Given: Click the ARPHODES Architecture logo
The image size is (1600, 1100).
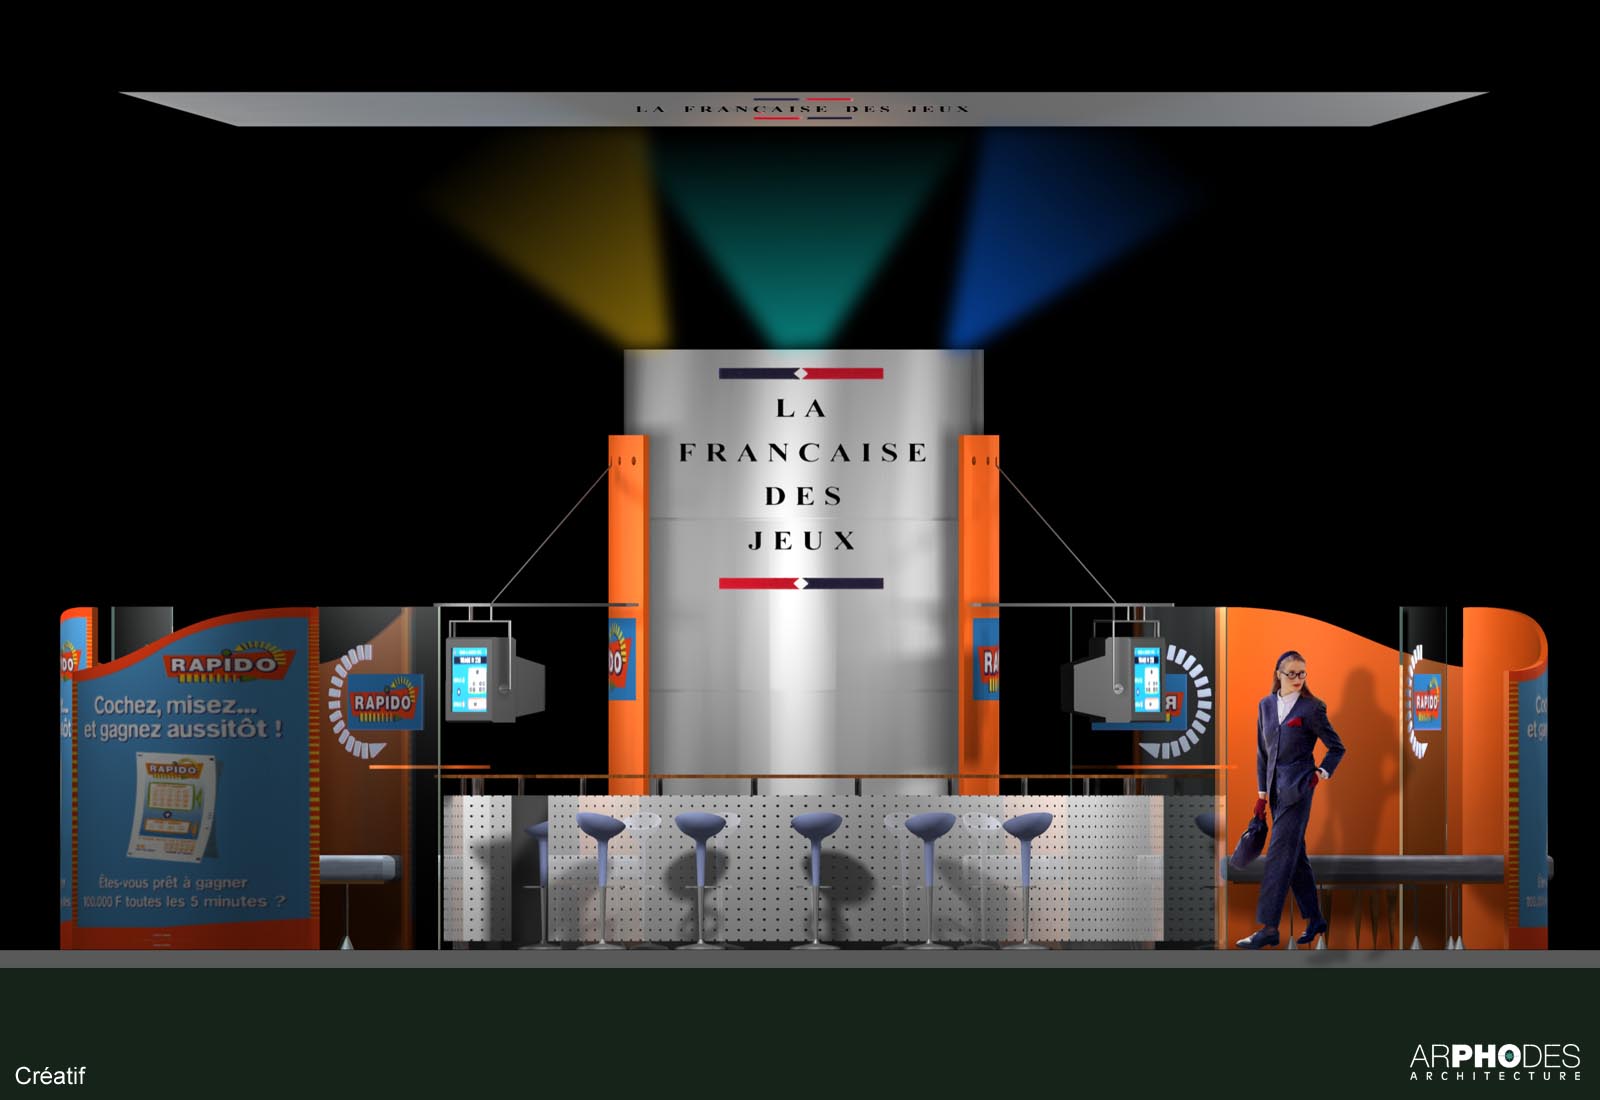Looking at the screenshot, I should pyautogui.click(x=1494, y=1061).
